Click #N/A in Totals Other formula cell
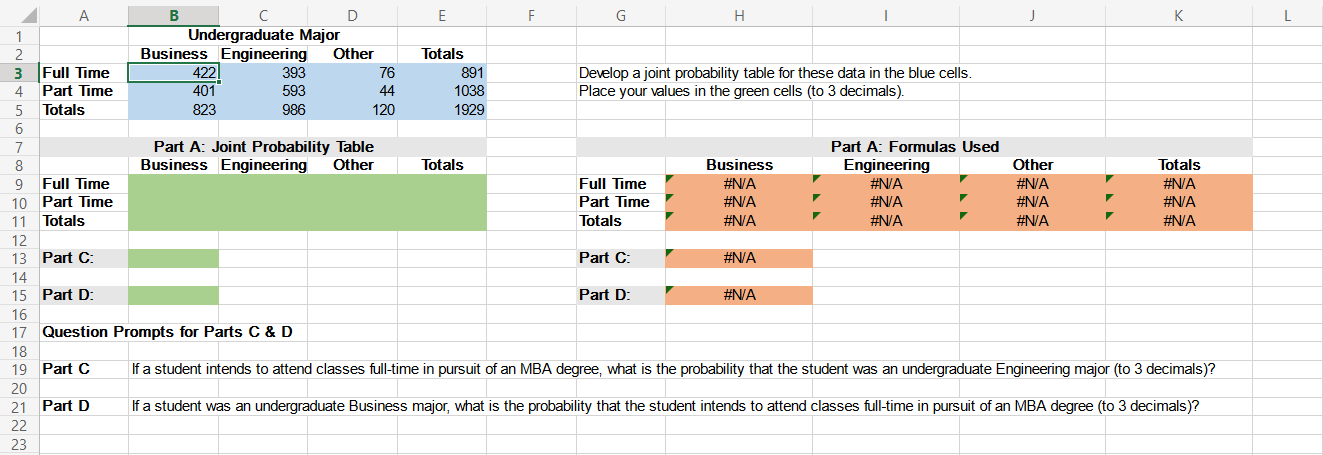The width and height of the screenshot is (1323, 455). coord(1032,221)
